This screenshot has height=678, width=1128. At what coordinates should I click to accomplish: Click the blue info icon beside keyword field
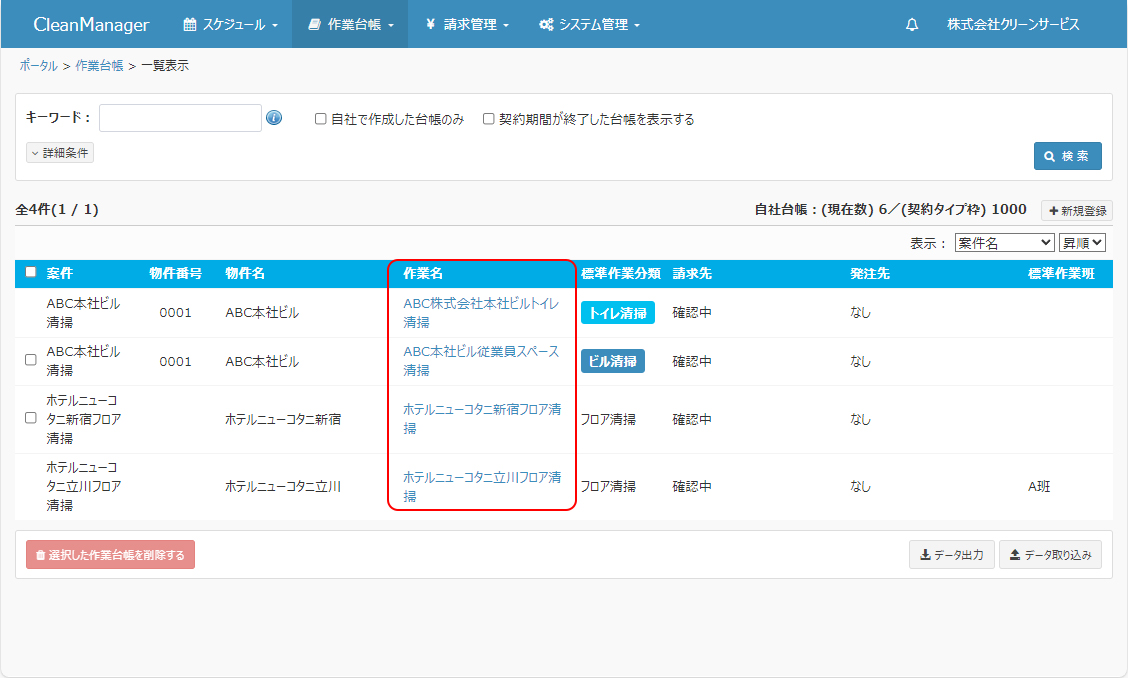274,118
